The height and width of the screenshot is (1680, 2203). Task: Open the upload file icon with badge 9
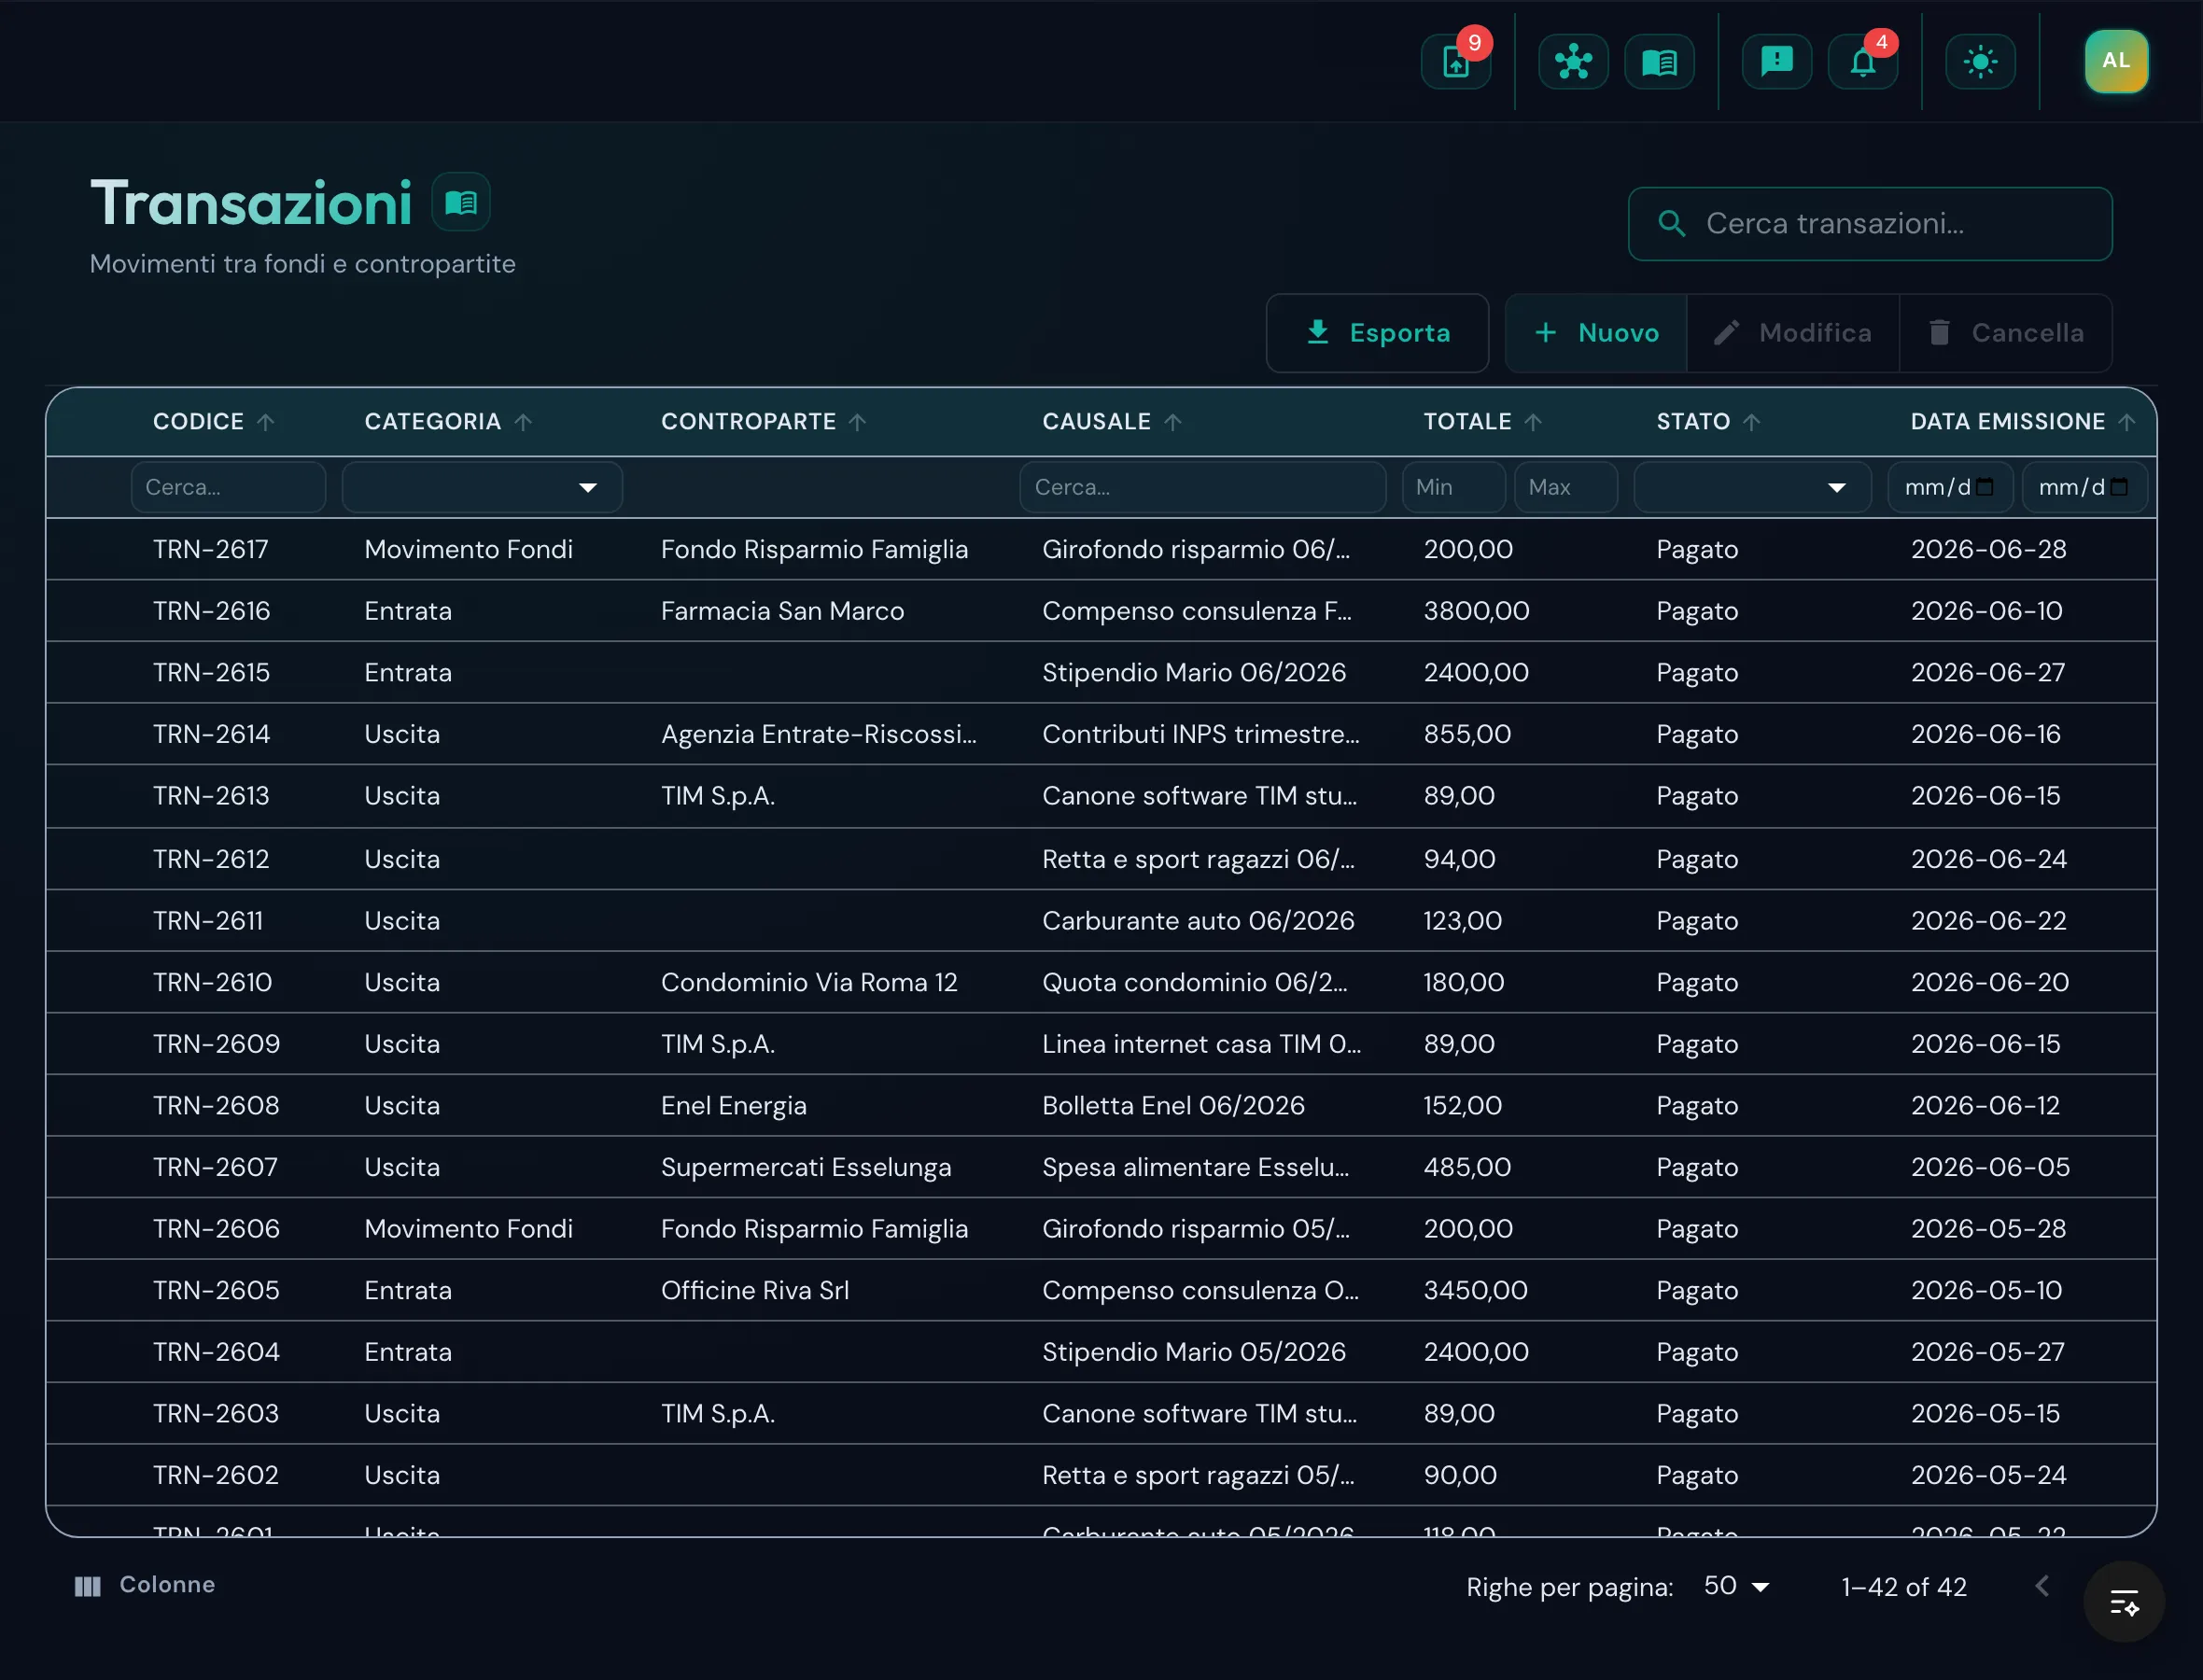pyautogui.click(x=1456, y=62)
